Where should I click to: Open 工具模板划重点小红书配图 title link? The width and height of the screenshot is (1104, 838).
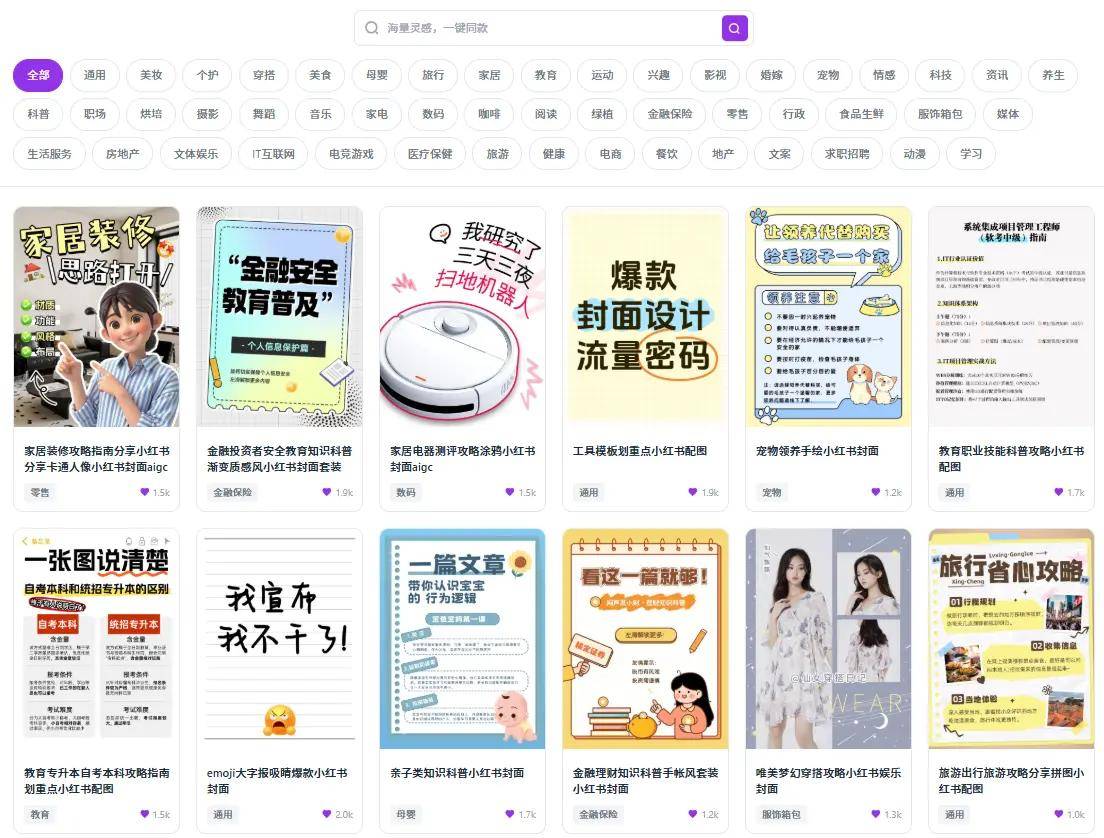click(x=640, y=451)
